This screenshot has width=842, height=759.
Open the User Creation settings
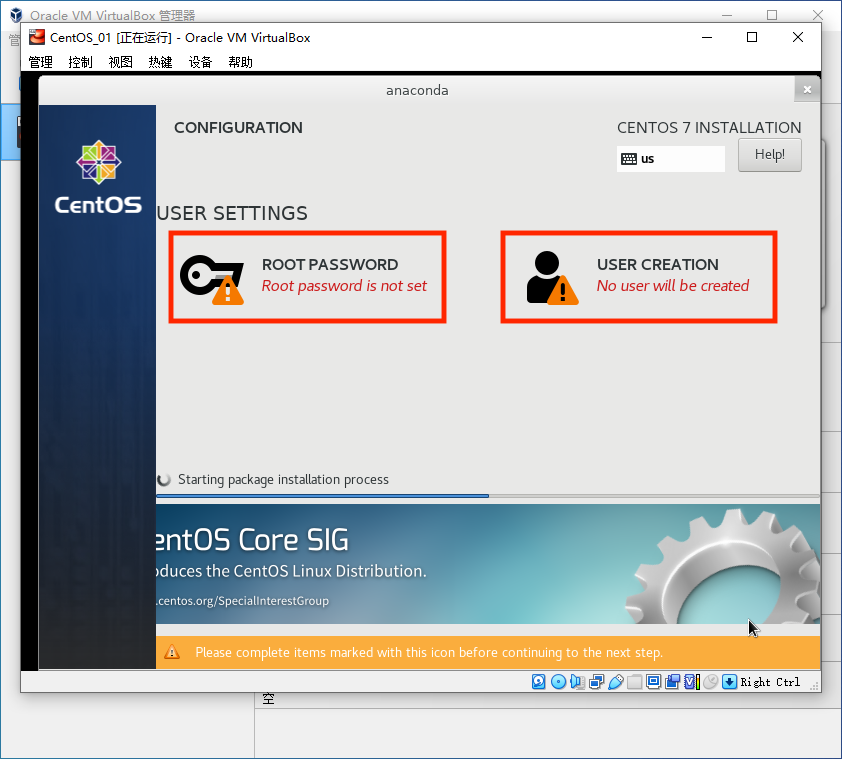pos(638,277)
